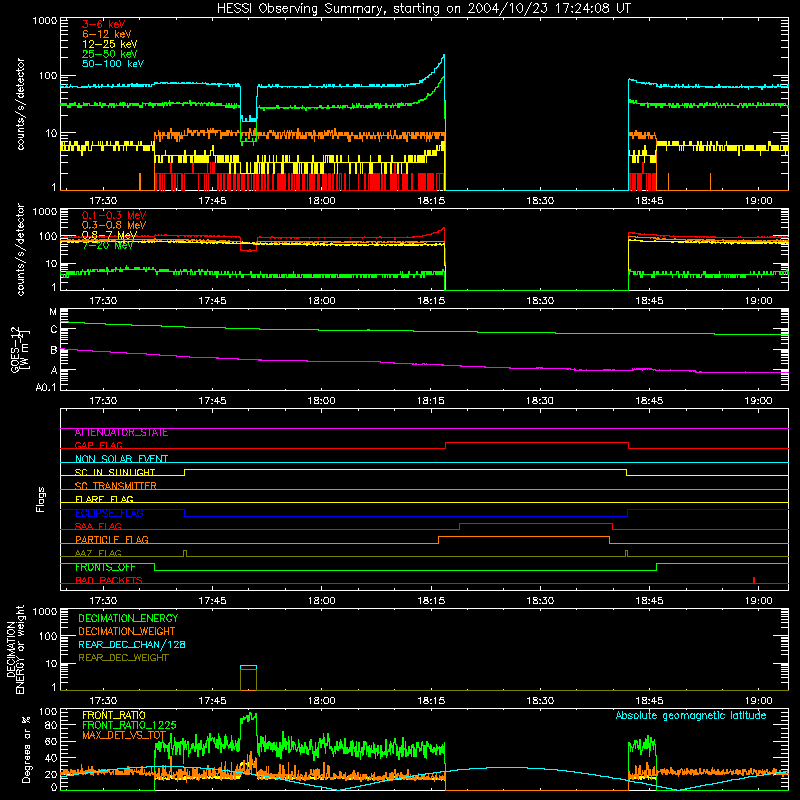Click 18:30 tick under the GOES panel
This screenshot has height=800, width=800.
pyautogui.click(x=540, y=401)
